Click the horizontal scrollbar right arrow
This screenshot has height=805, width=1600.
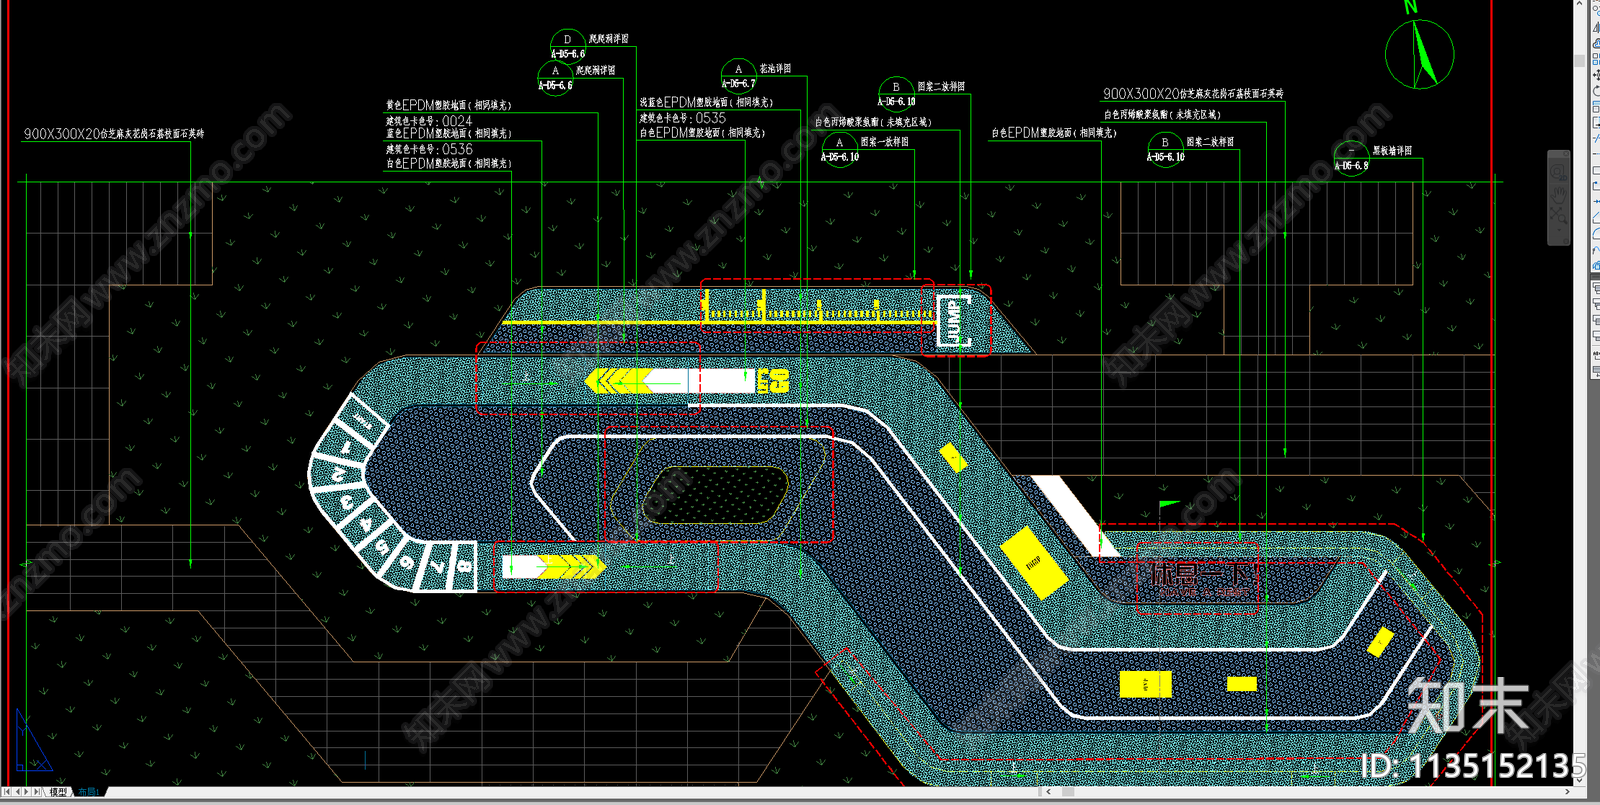1567,792
